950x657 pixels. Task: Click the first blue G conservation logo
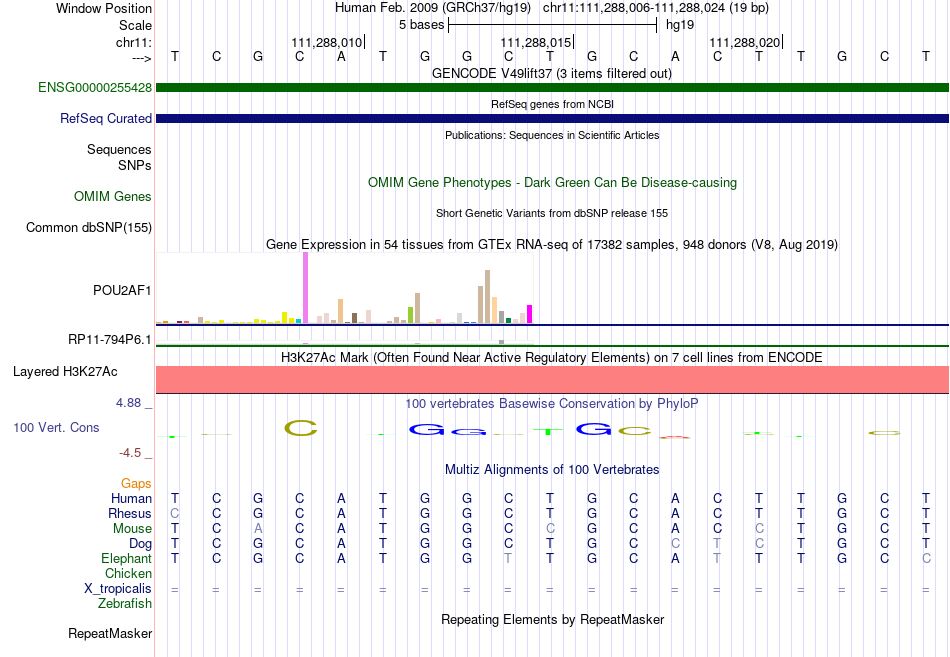click(x=427, y=430)
